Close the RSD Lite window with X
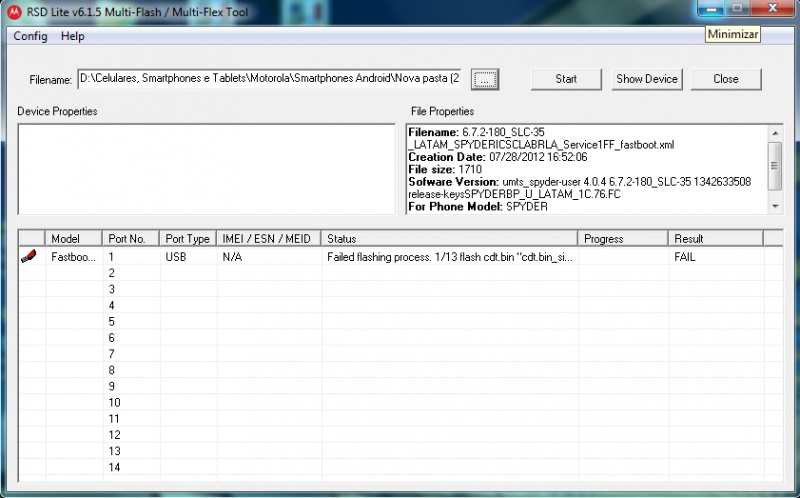Image resolution: width=800 pixels, height=498 pixels. [x=772, y=9]
